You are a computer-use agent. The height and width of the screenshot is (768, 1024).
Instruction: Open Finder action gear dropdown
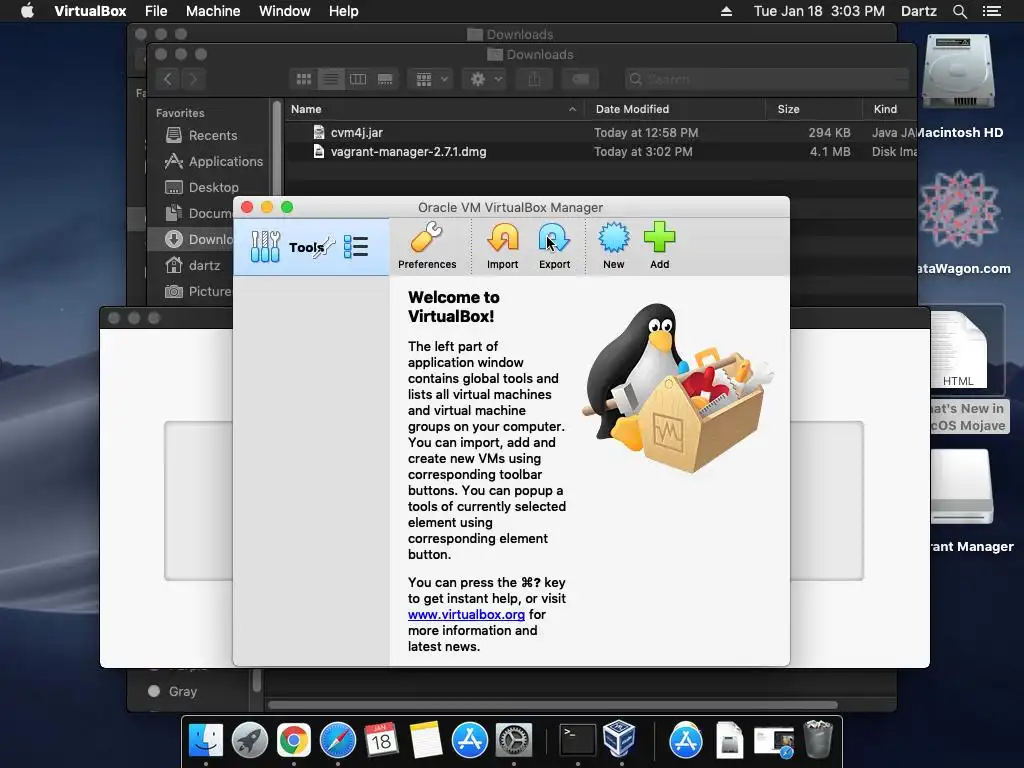[485, 79]
